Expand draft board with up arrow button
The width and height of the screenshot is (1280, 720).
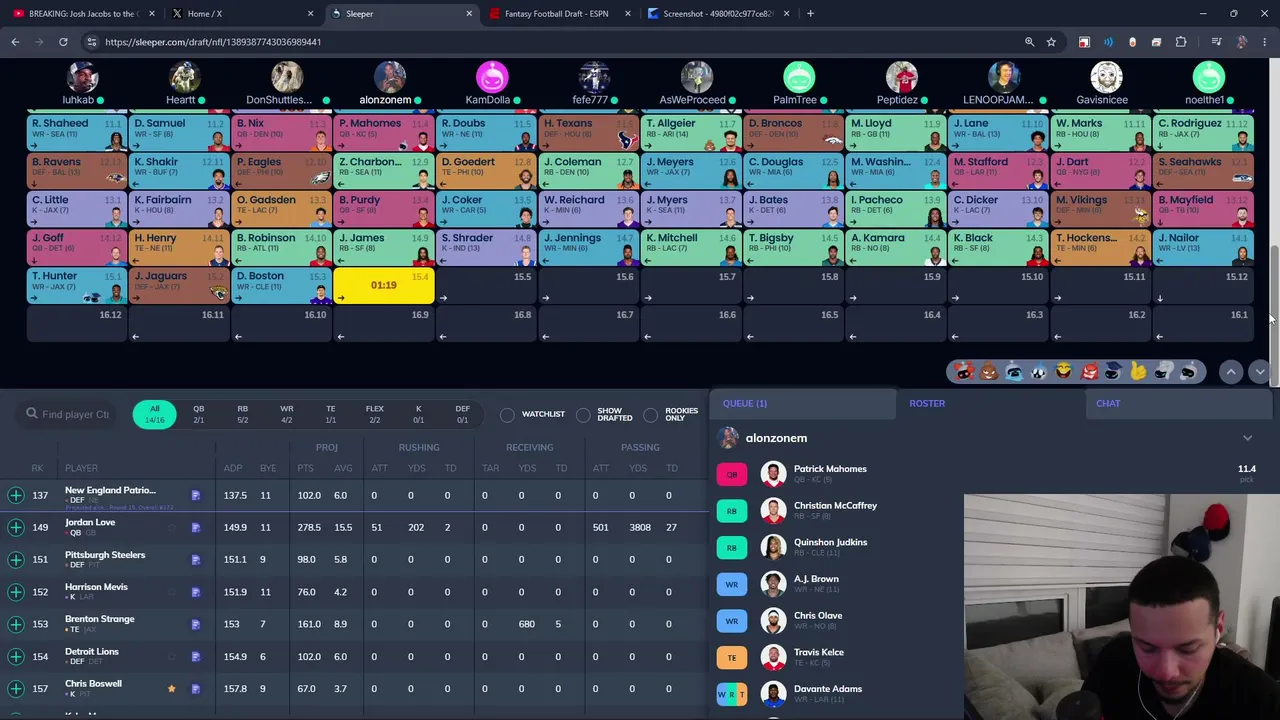(1231, 372)
